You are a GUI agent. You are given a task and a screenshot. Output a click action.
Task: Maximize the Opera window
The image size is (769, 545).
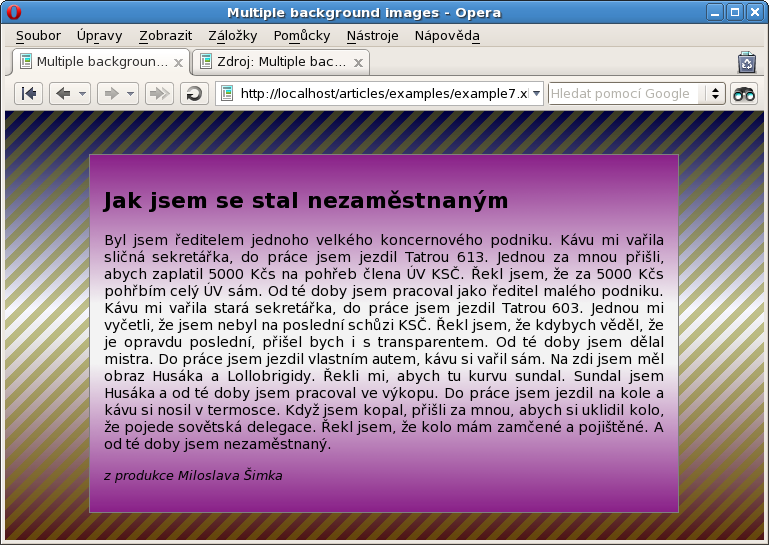pyautogui.click(x=735, y=13)
